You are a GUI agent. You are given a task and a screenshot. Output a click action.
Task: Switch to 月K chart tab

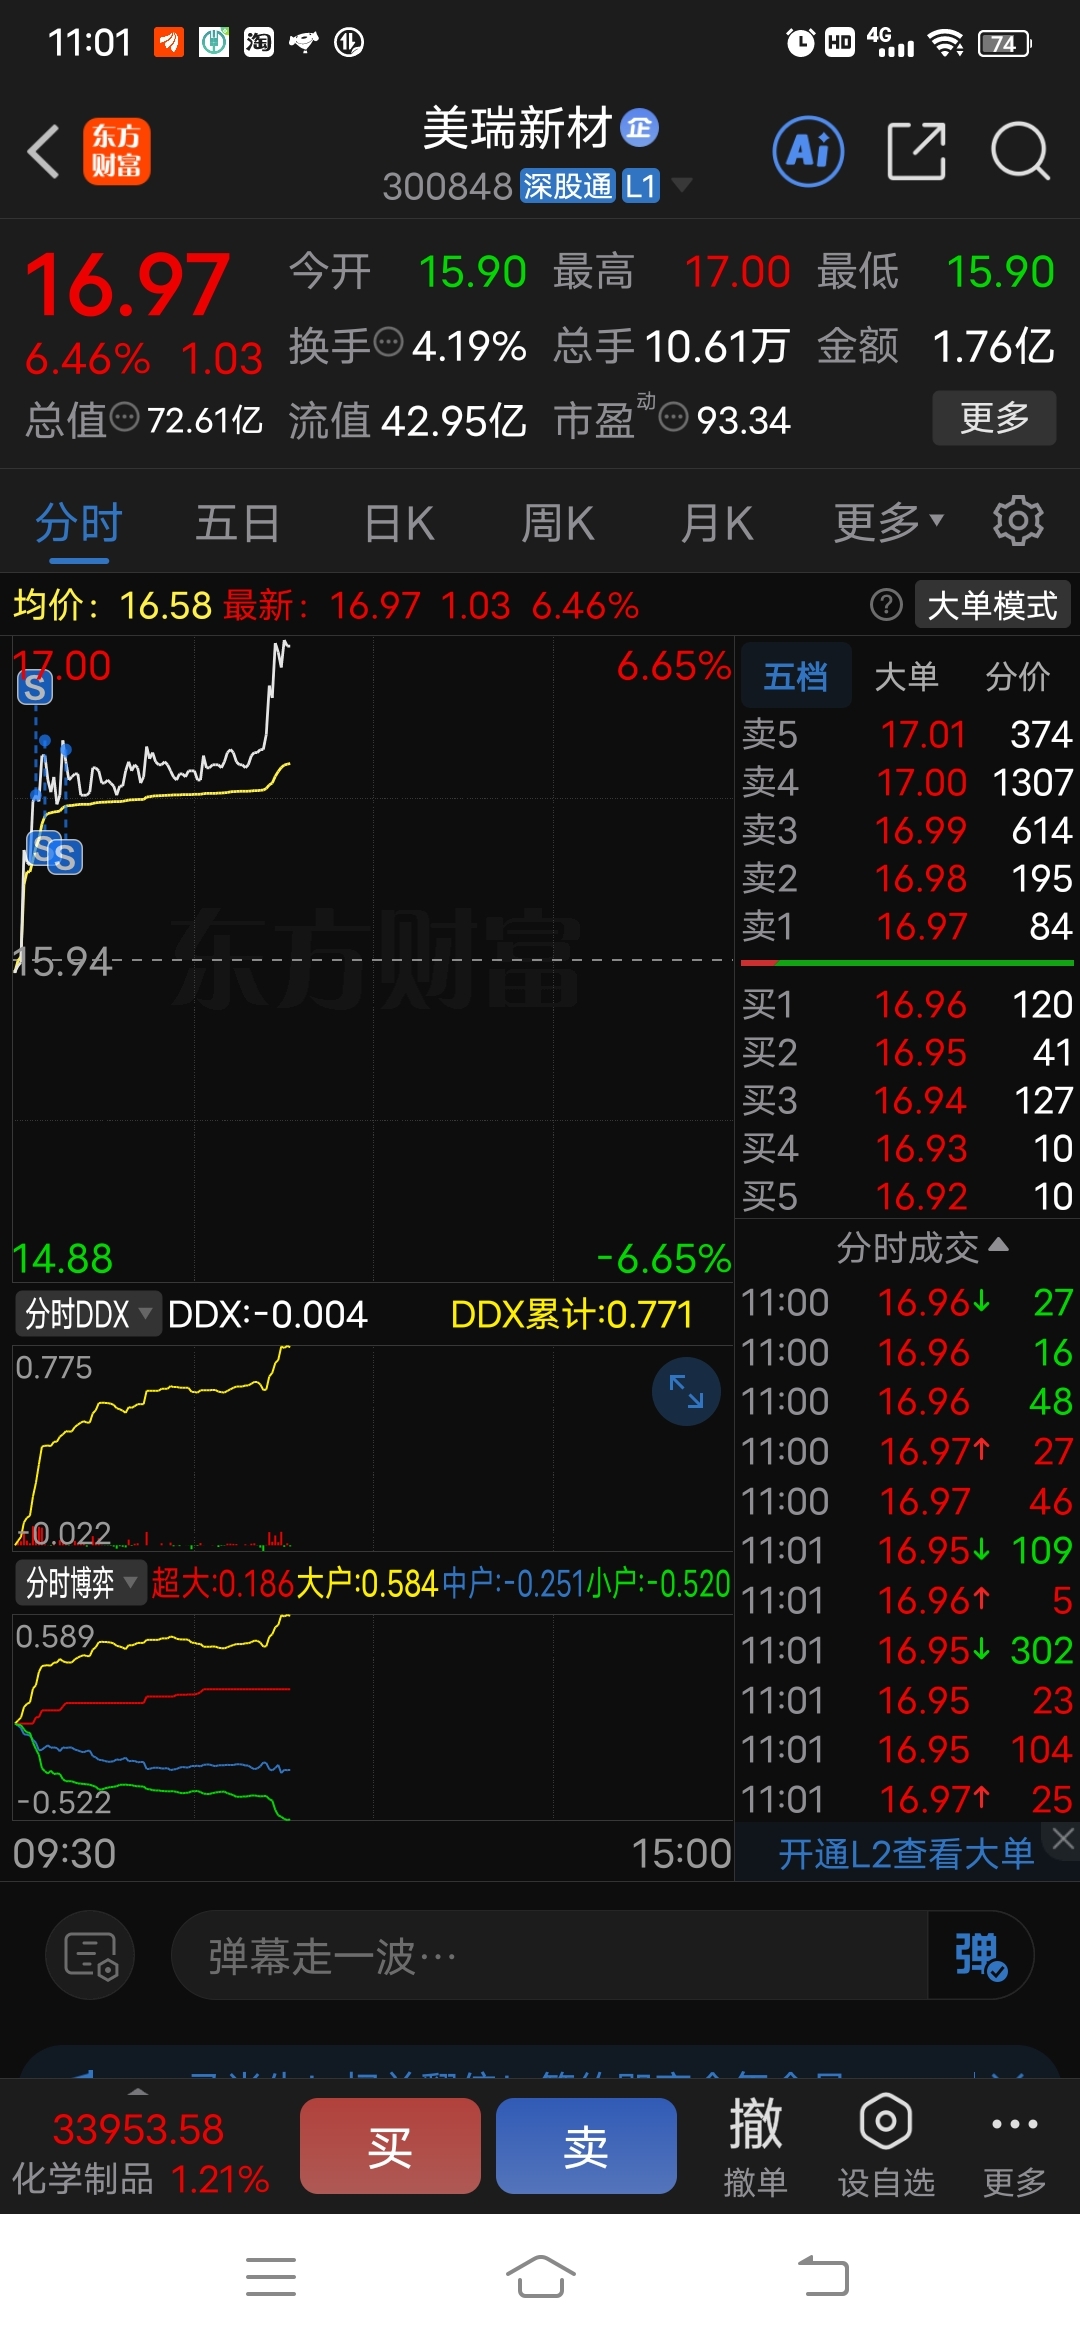pyautogui.click(x=717, y=522)
